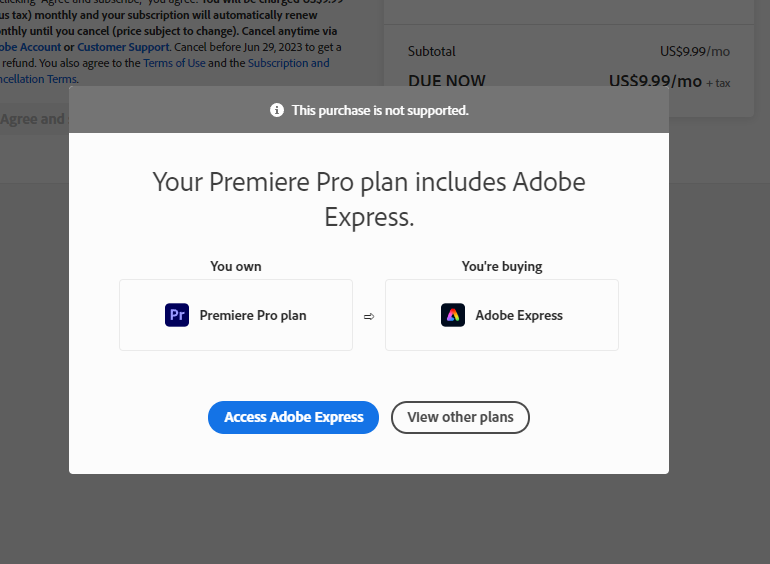Select the "Adobe Express" label in the buying card

click(519, 315)
